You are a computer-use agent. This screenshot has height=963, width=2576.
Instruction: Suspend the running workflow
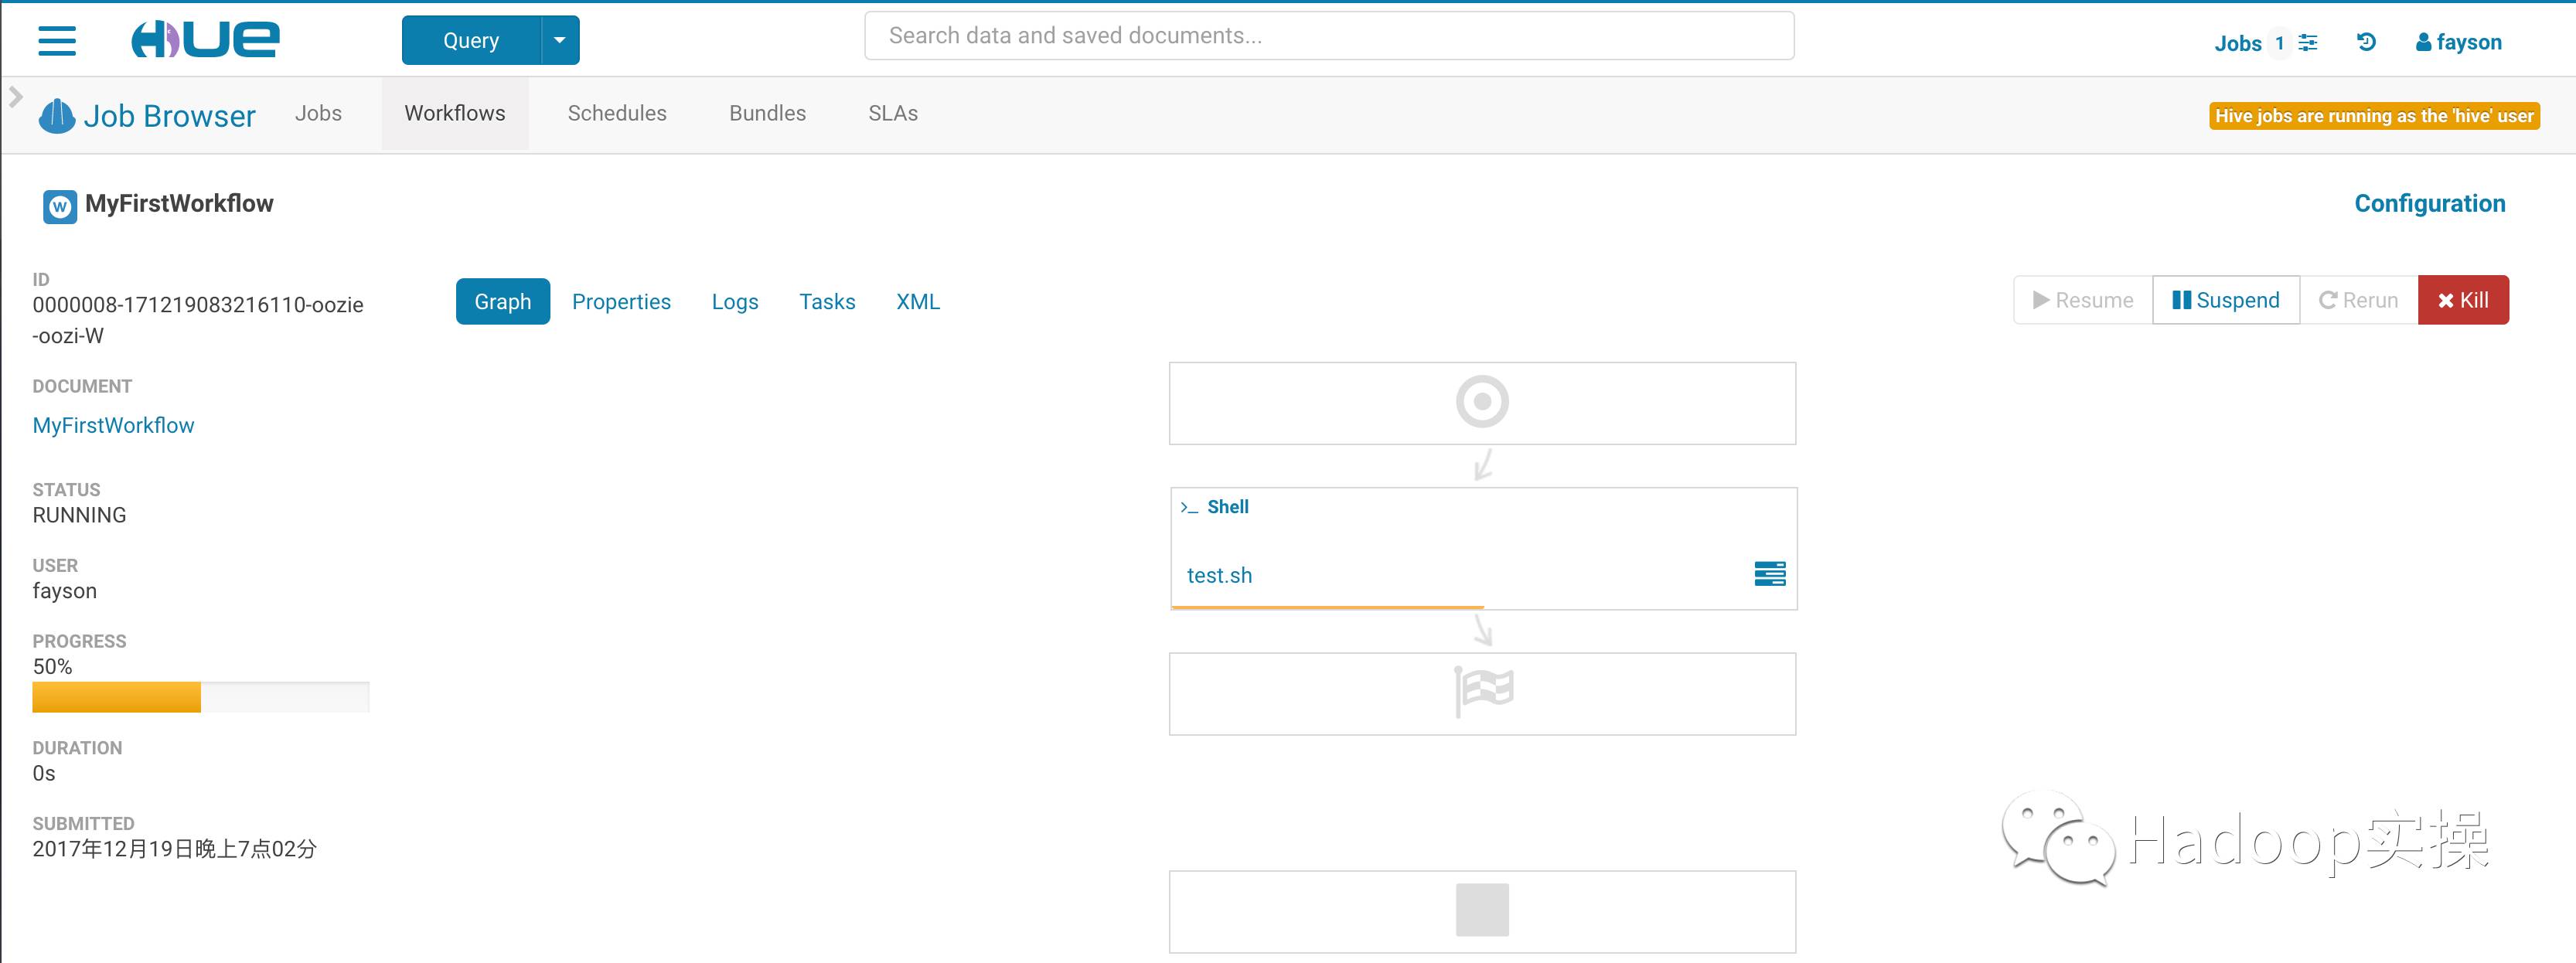2225,300
